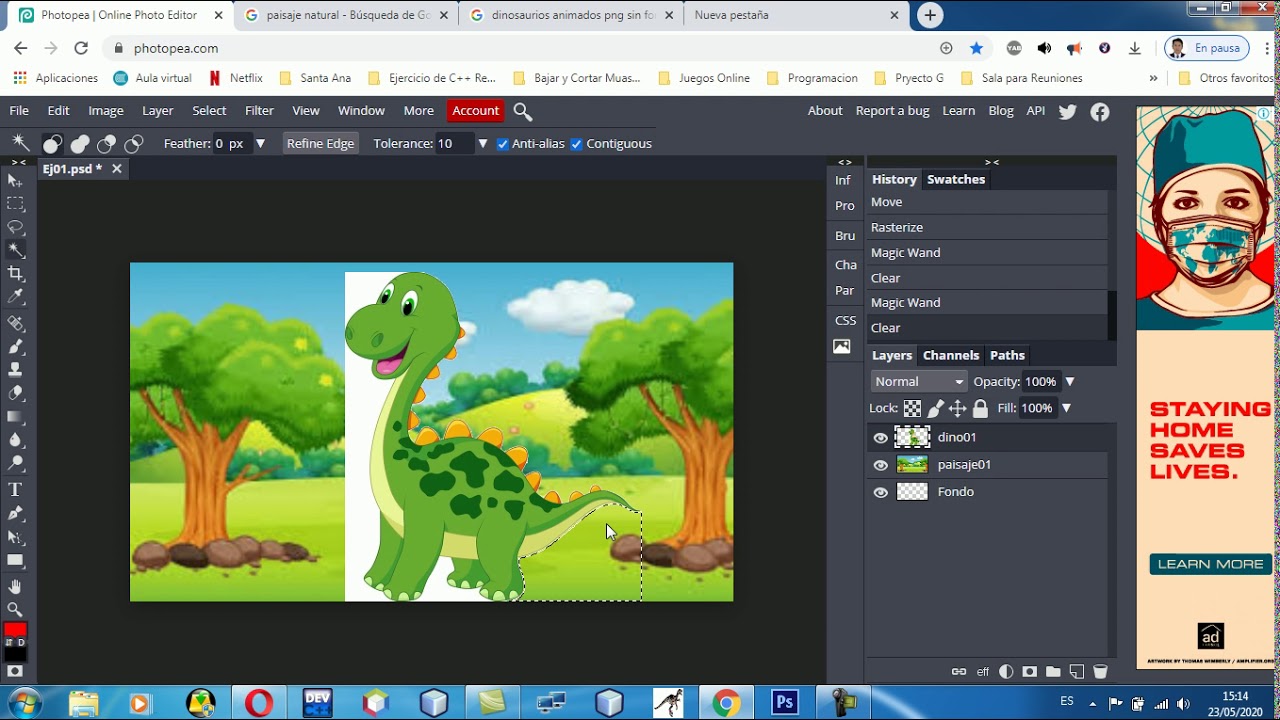This screenshot has width=1280, height=720.
Task: Open the Fill slider dropdown arrow
Action: pyautogui.click(x=1066, y=408)
